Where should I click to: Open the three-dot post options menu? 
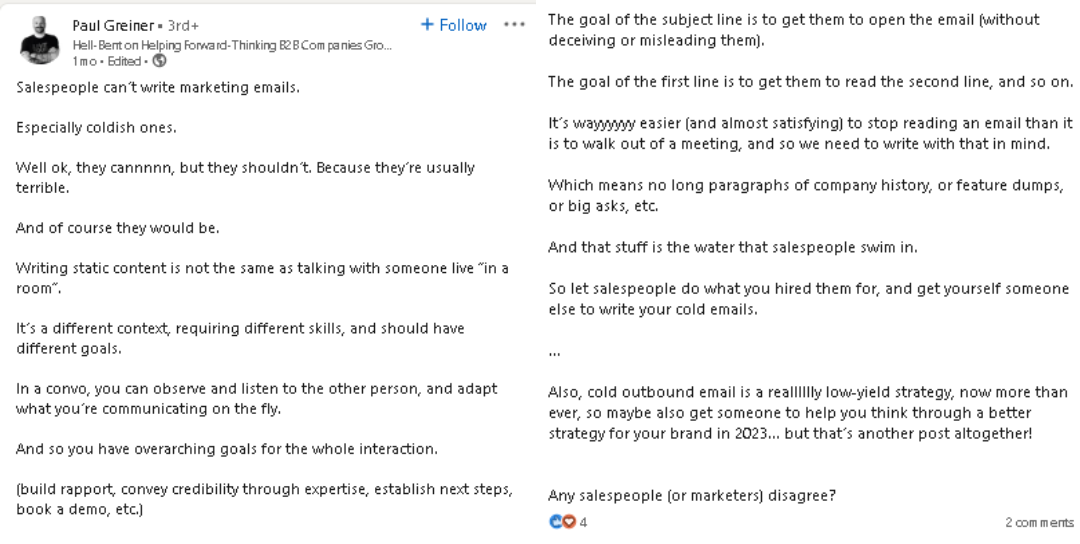[x=515, y=25]
